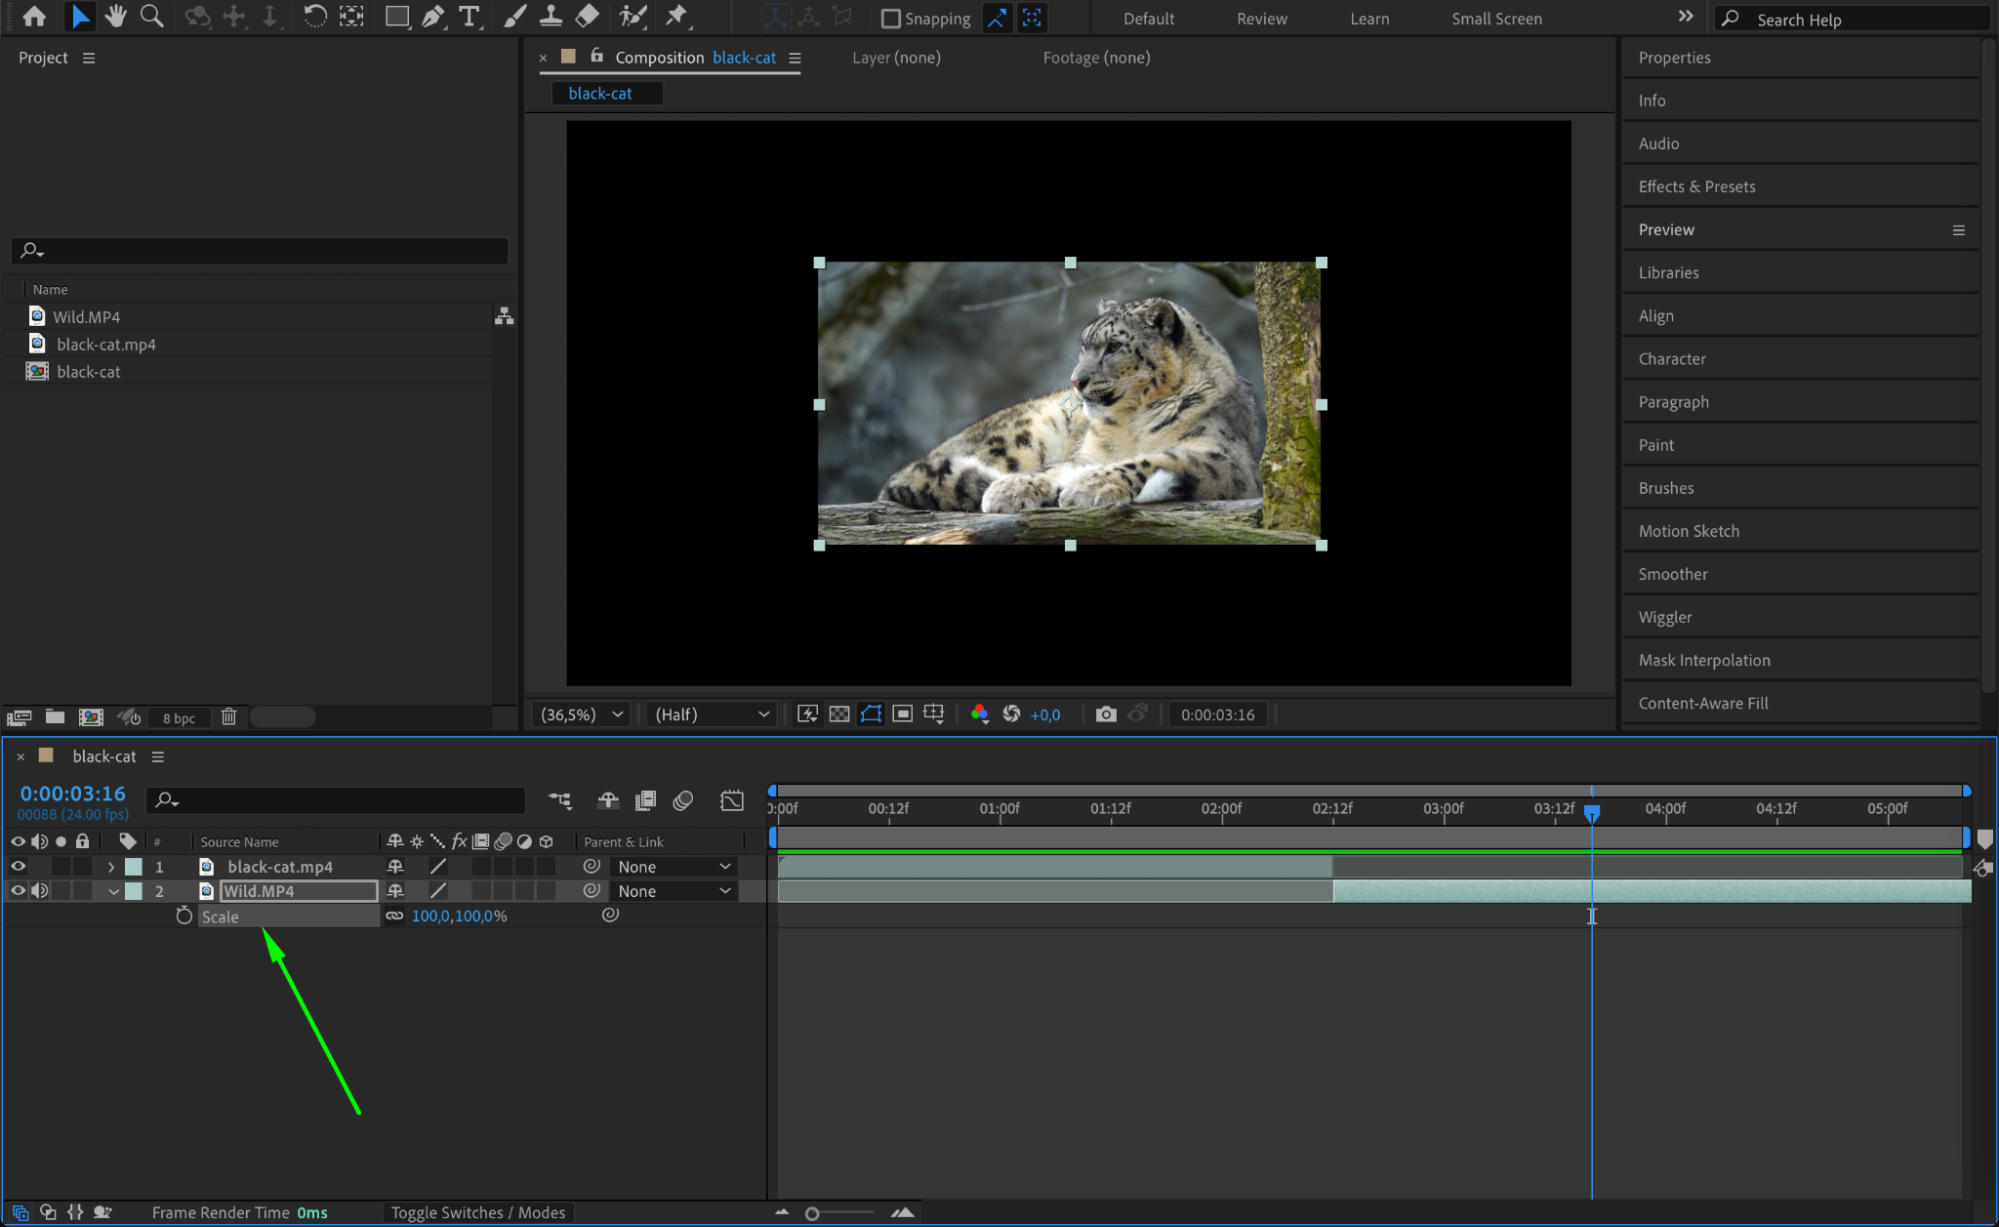1999x1227 pixels.
Task: Open the Effects & Presets panel
Action: click(1696, 186)
